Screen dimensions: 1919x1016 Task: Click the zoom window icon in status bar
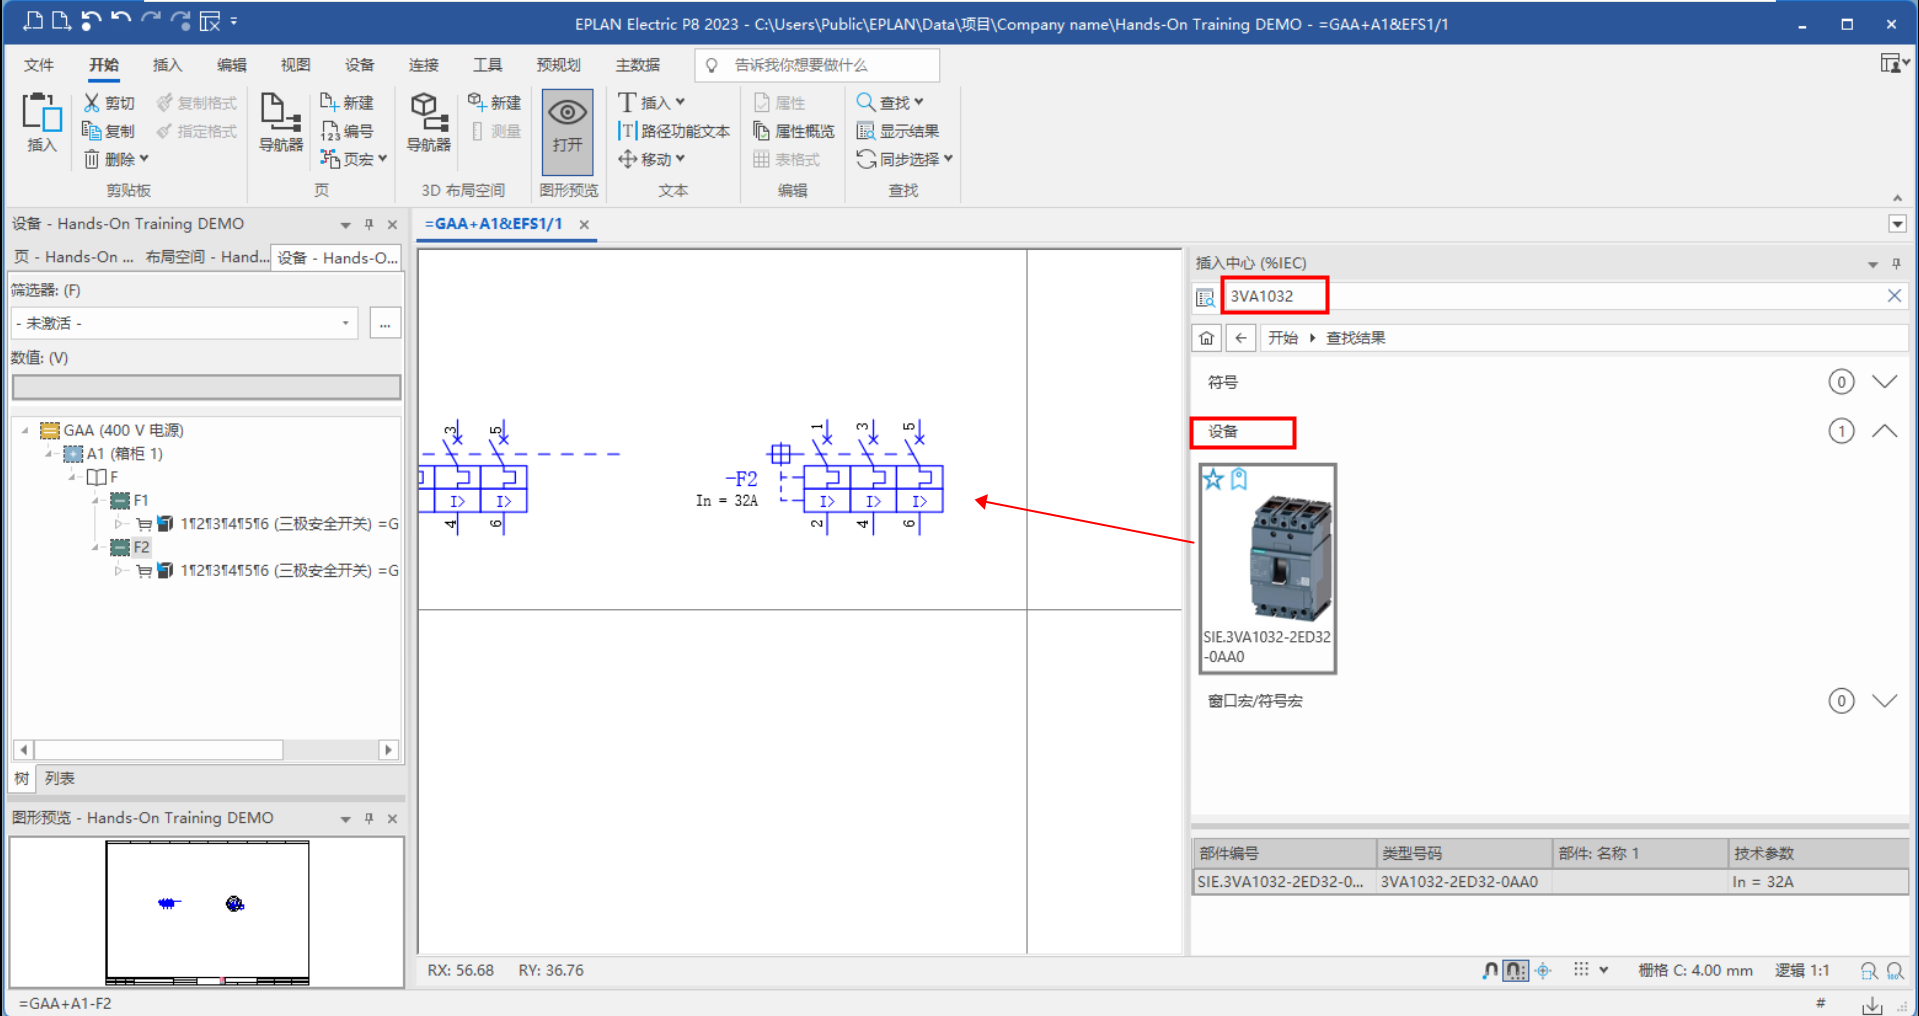[x=1868, y=971]
